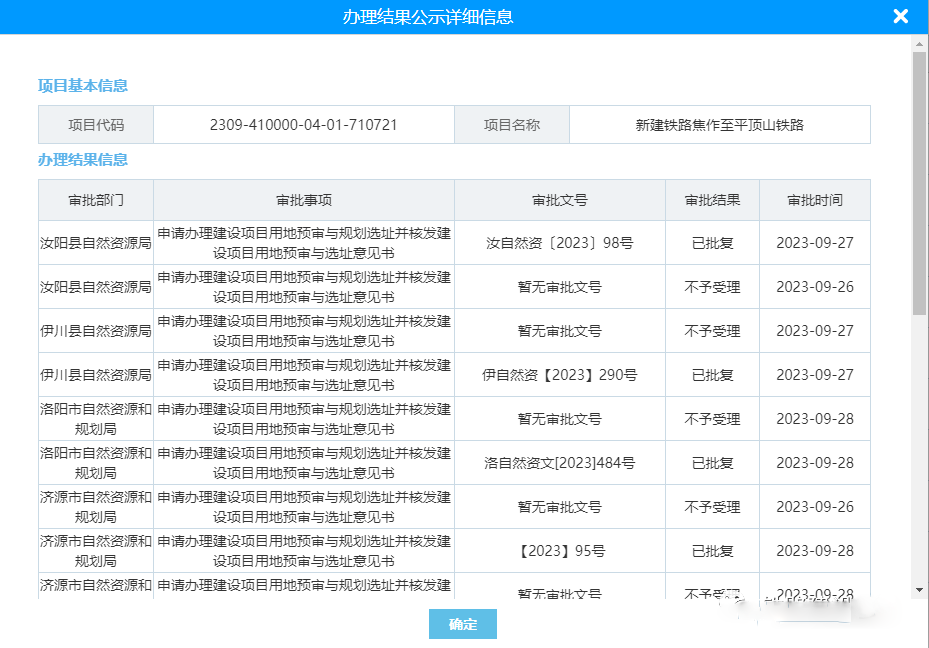Select approval number 洛自然资文[2023]484号

pyautogui.click(x=559, y=463)
